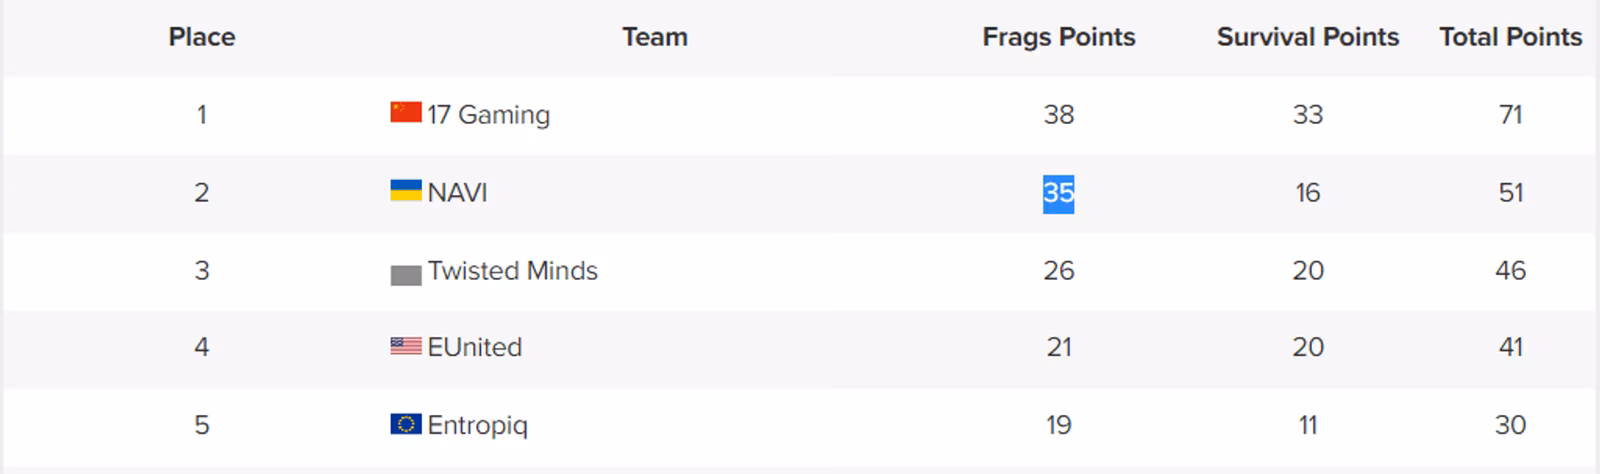Click 17 Gaming's total points value 71
Viewport: 1600px width, 474px height.
1511,115
